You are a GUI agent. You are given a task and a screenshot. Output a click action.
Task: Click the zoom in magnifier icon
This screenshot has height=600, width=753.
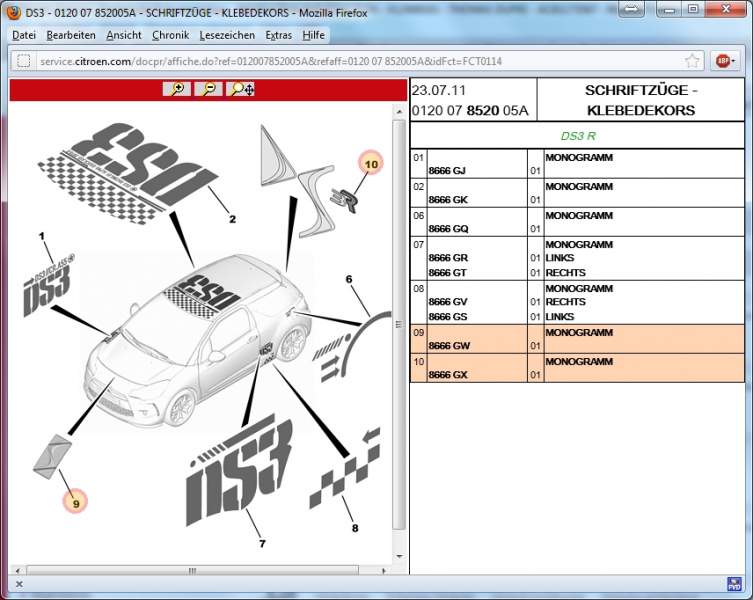[177, 89]
